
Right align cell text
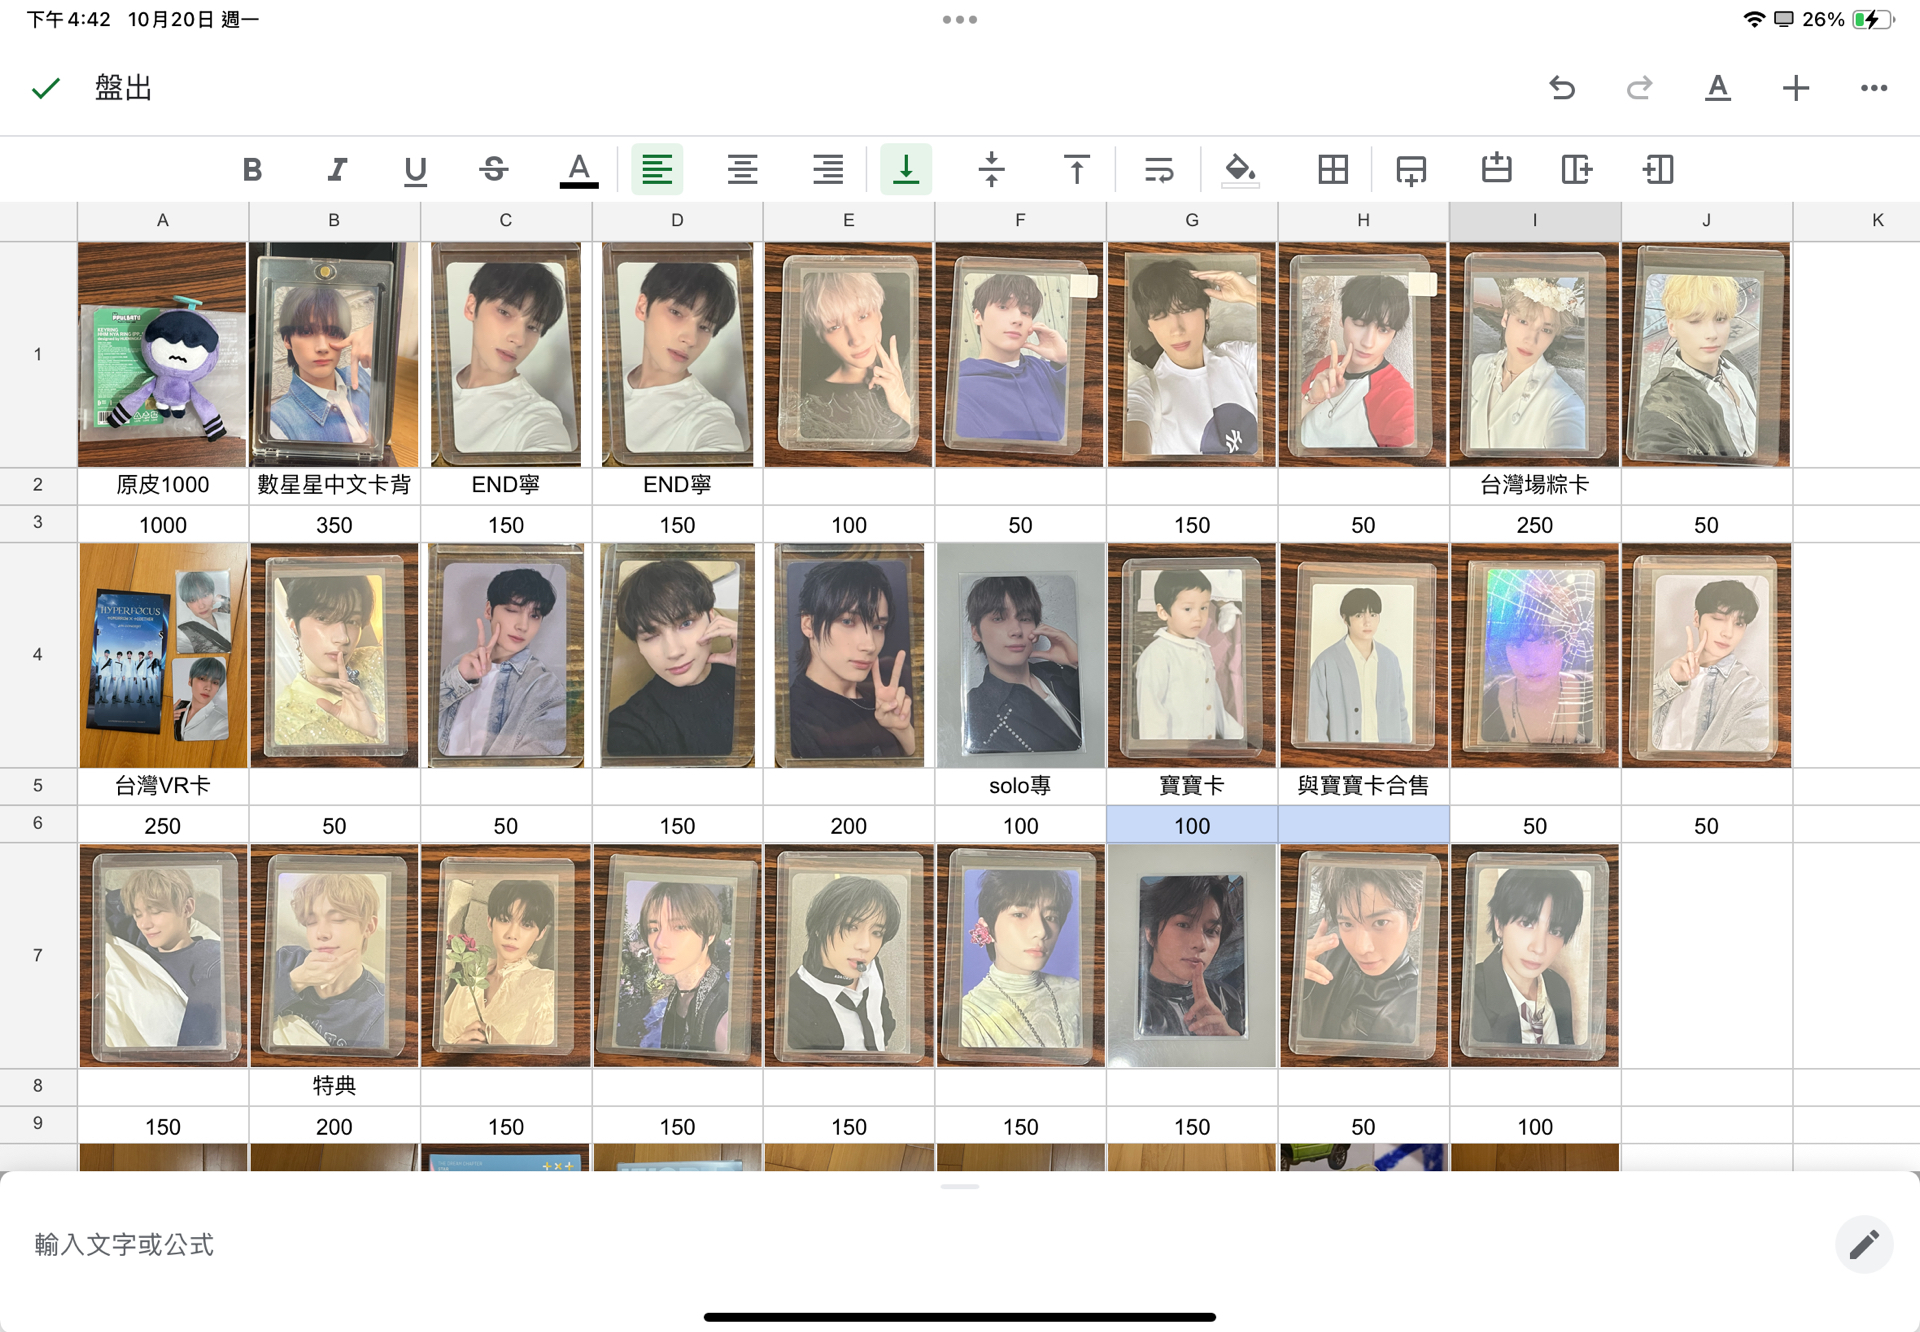coord(827,169)
